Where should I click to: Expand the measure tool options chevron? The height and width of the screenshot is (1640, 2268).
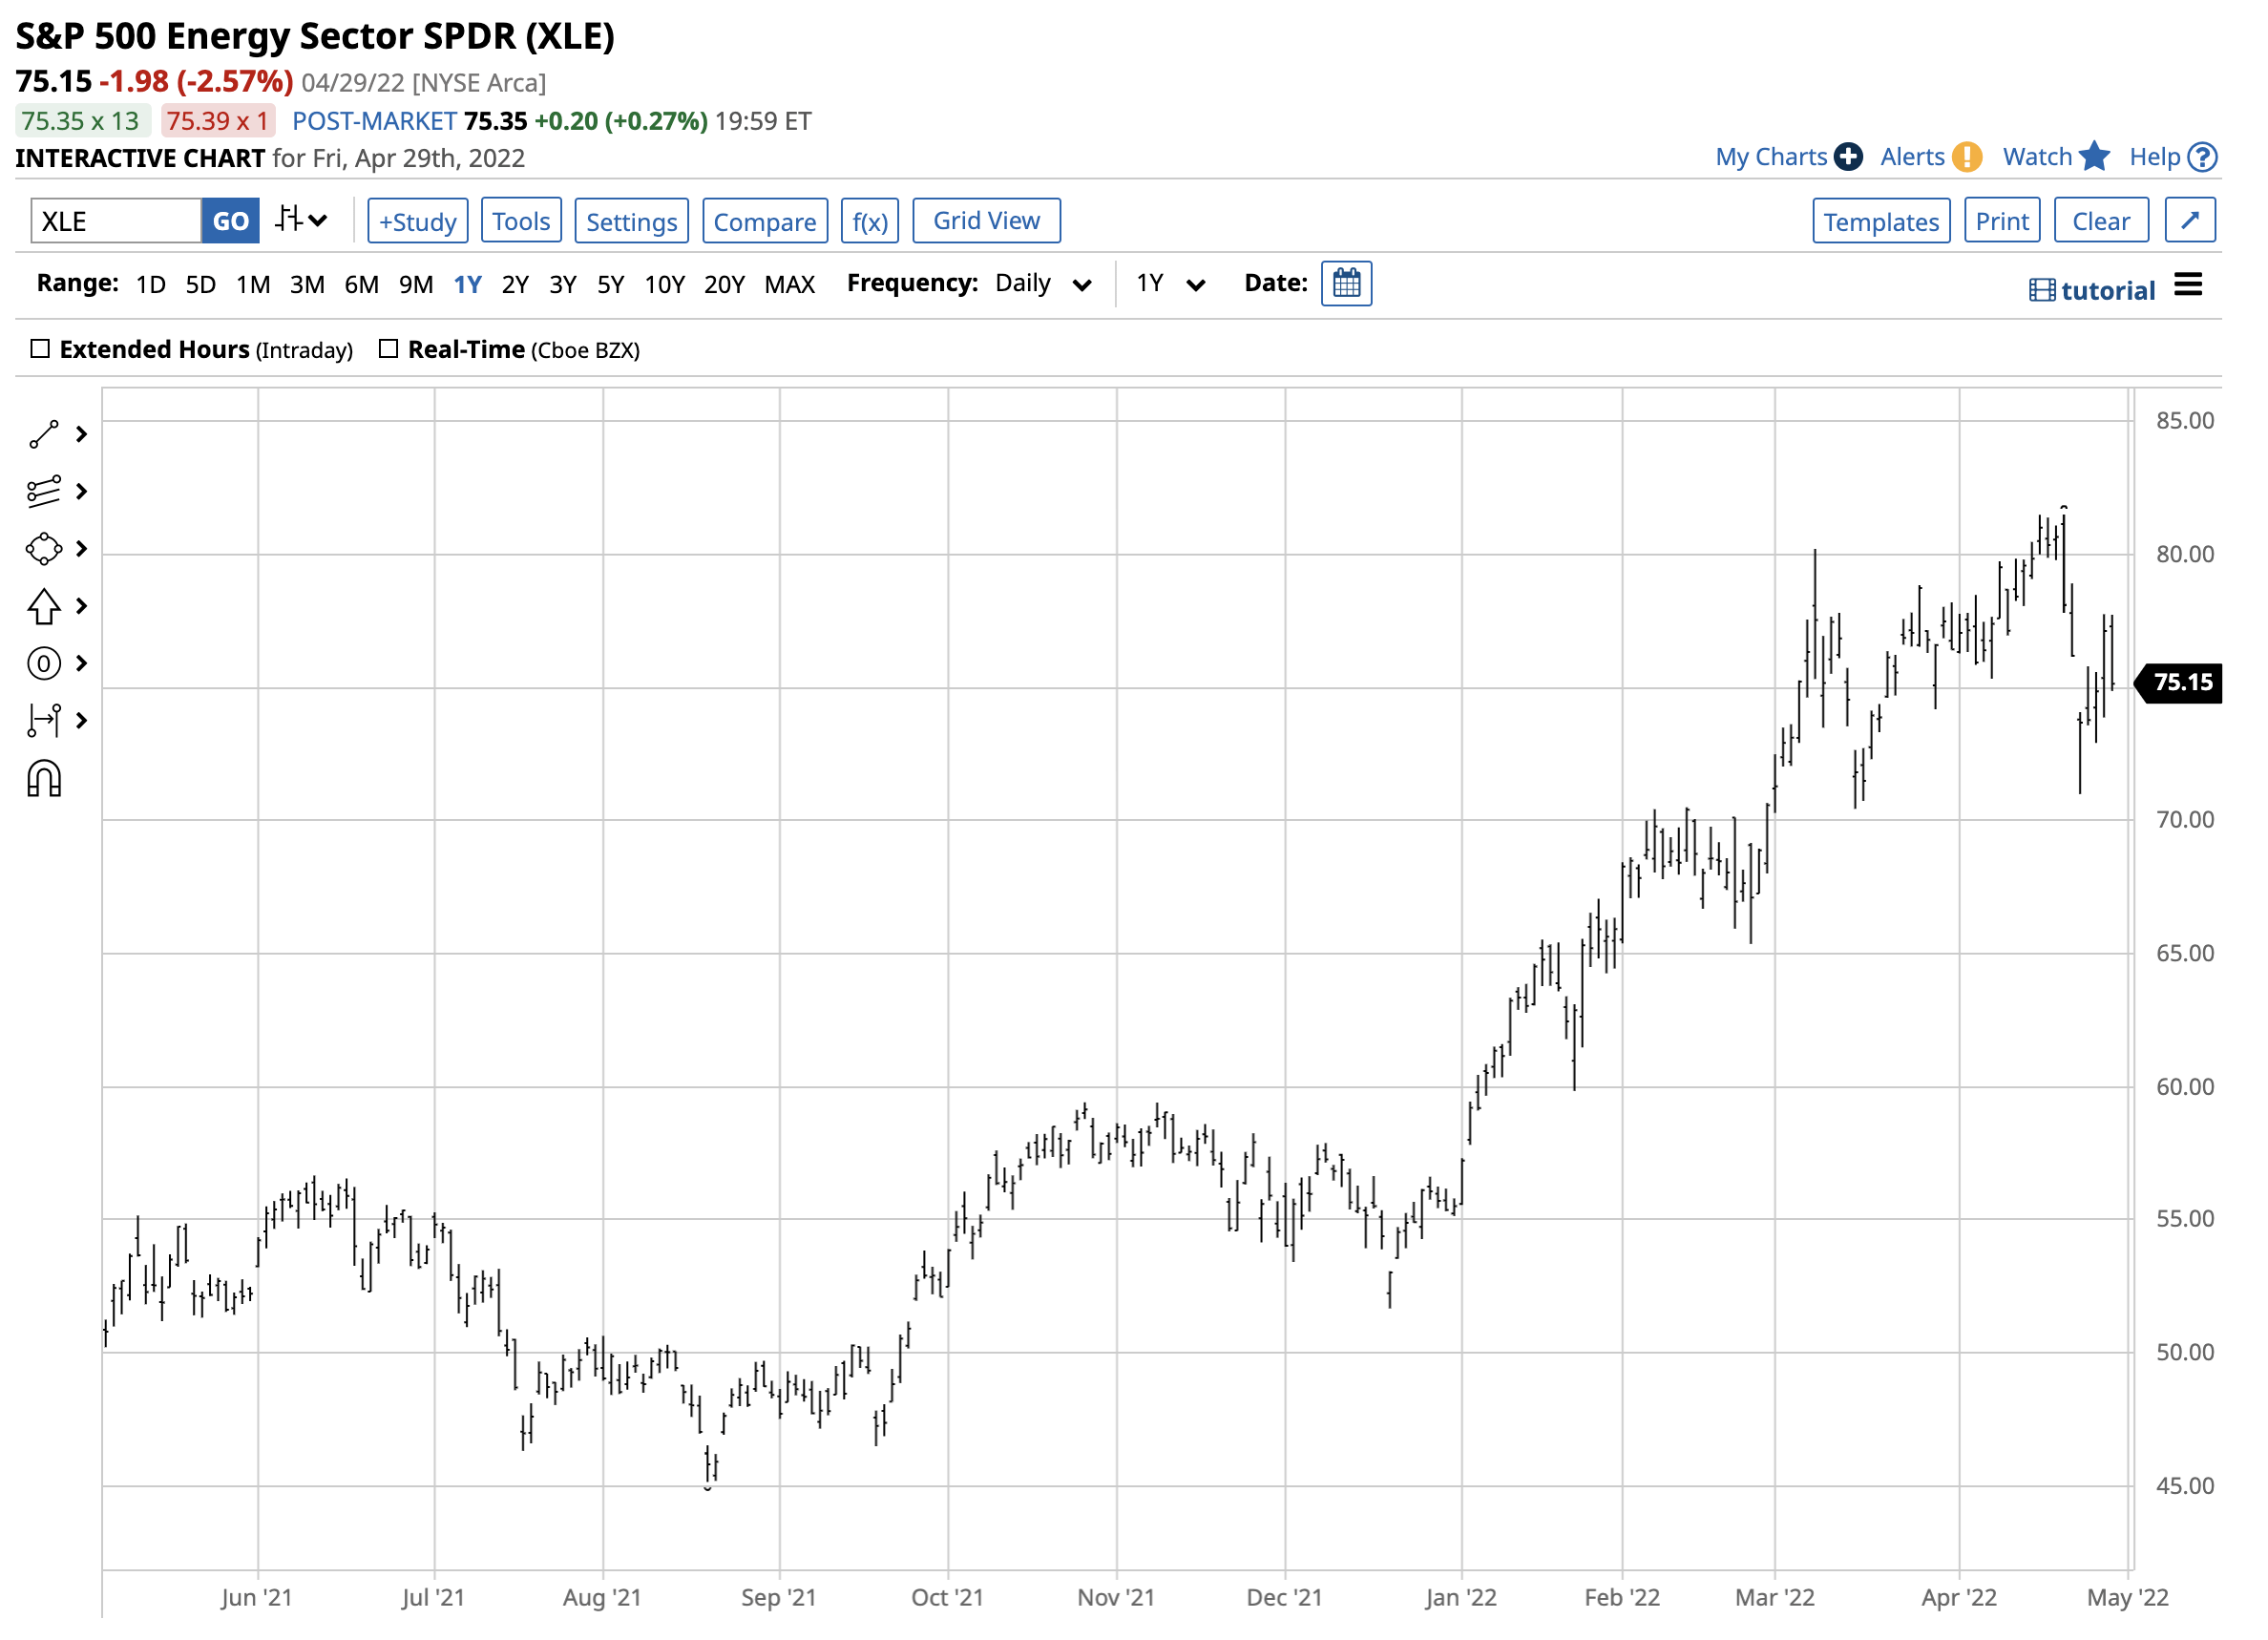point(82,722)
